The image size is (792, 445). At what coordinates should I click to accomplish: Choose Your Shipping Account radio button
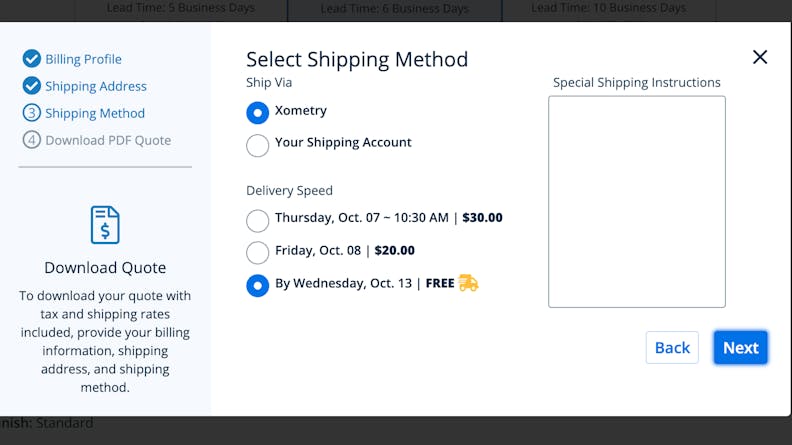click(258, 144)
